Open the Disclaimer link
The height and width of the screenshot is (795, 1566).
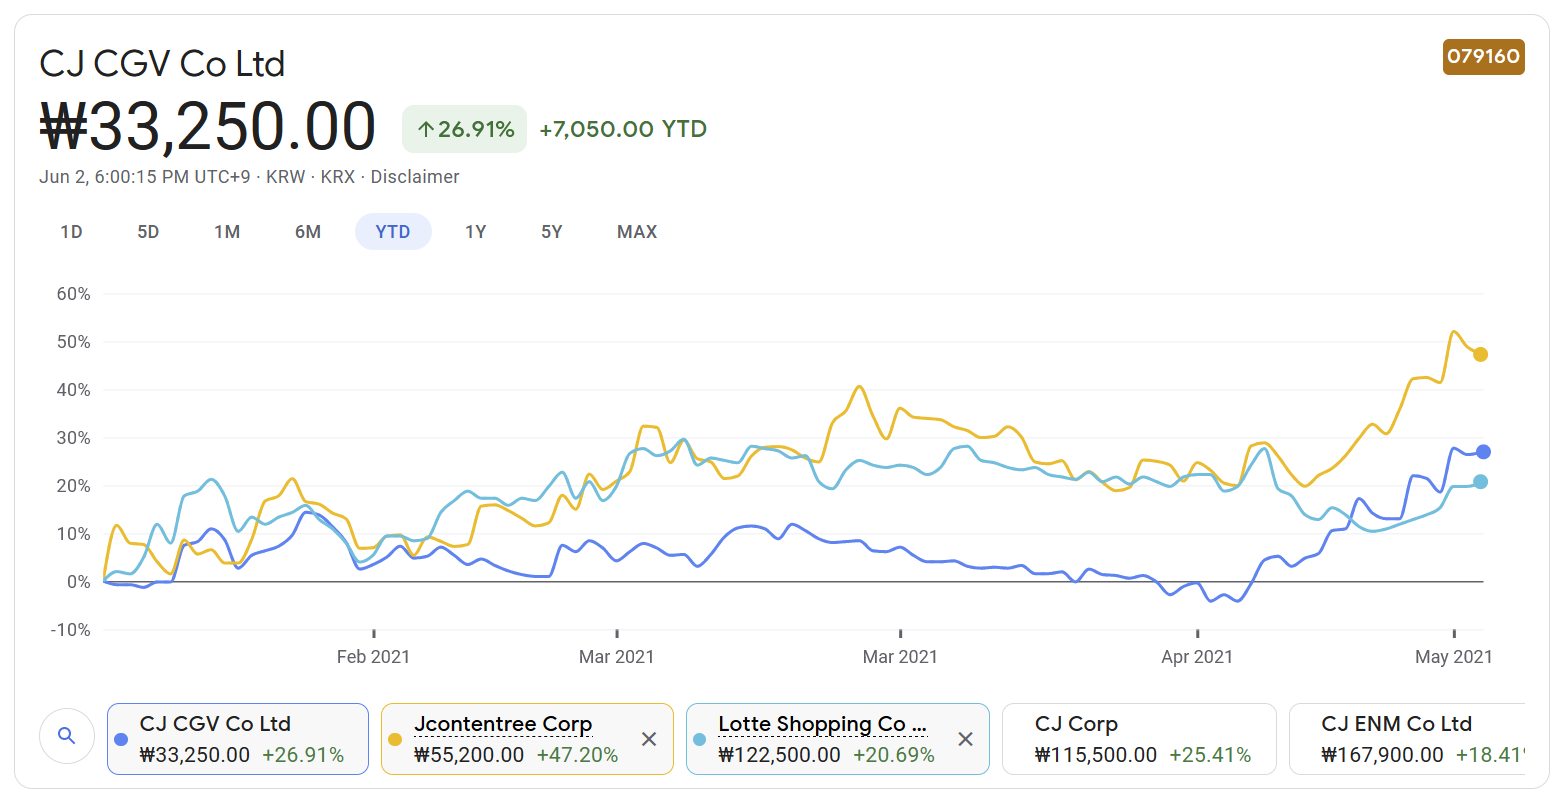click(x=414, y=177)
